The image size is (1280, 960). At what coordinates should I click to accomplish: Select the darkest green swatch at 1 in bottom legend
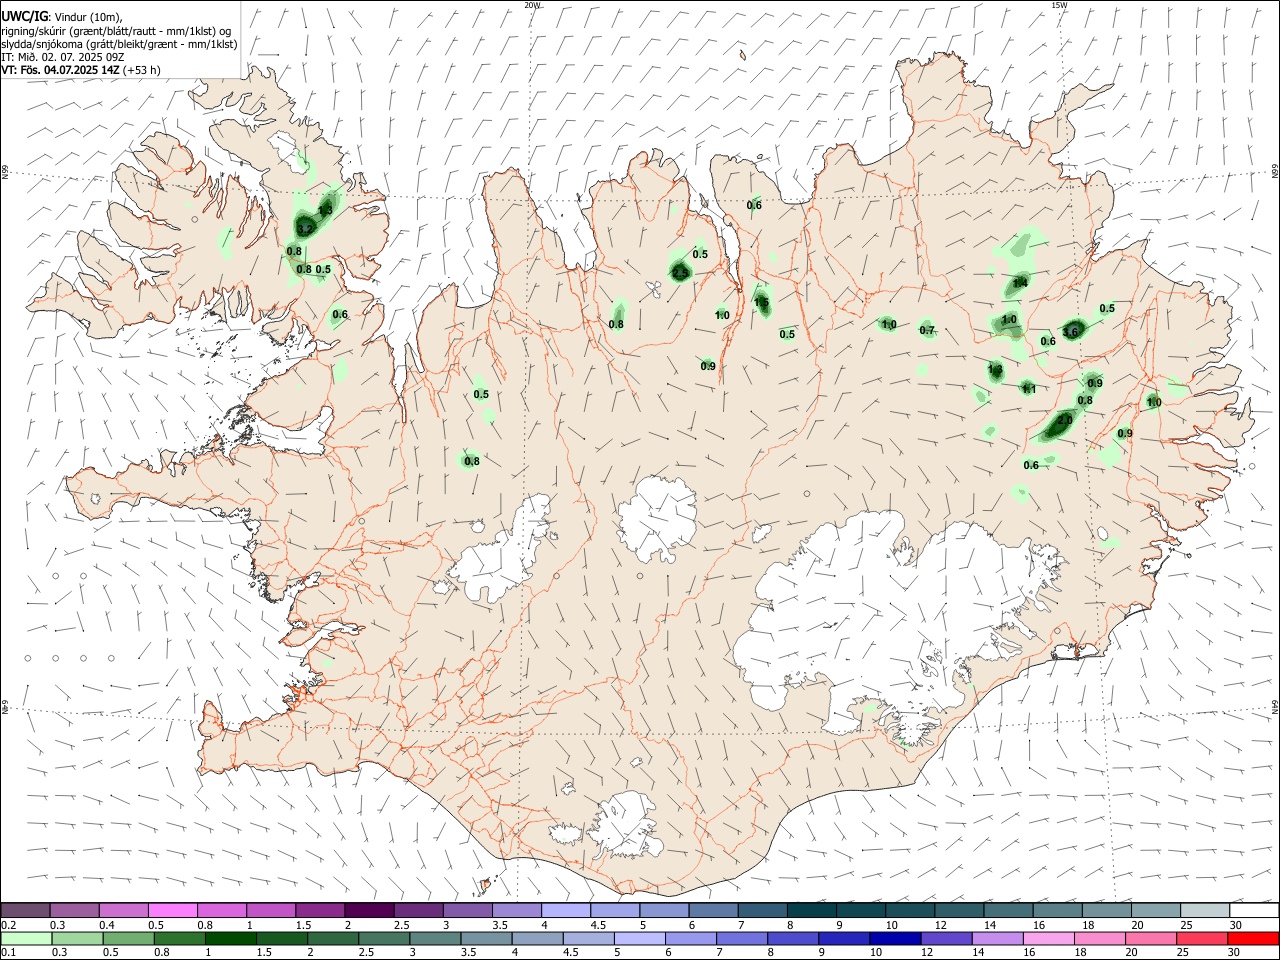[x=231, y=939]
